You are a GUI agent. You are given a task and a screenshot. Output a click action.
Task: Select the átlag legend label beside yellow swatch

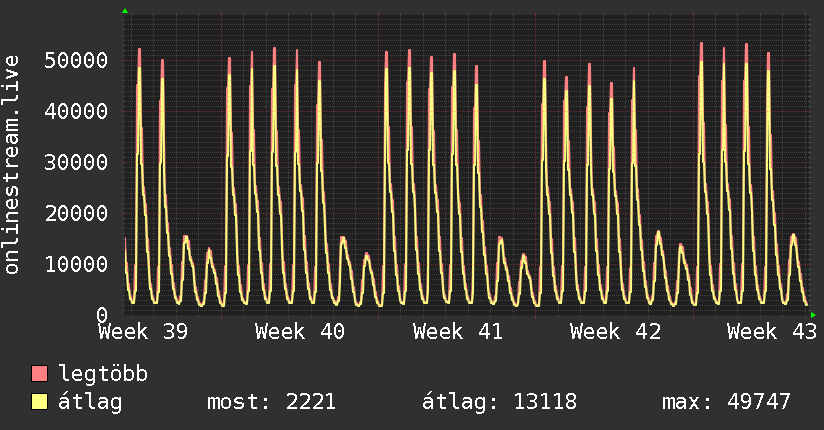(90, 402)
